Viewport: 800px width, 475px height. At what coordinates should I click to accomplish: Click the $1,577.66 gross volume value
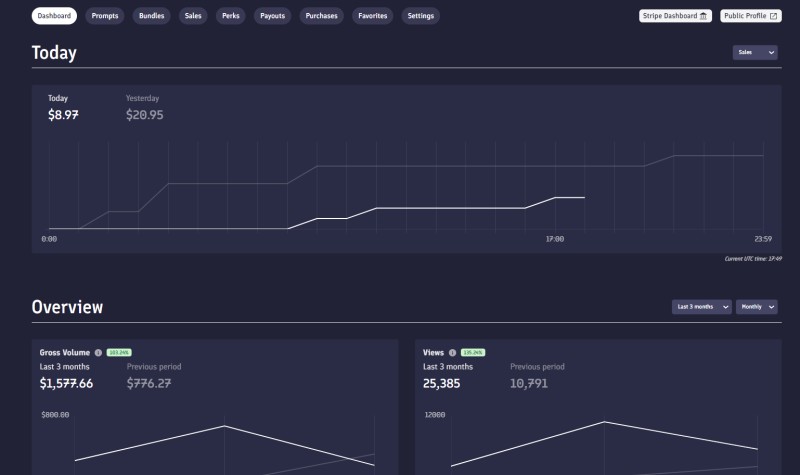click(x=66, y=383)
